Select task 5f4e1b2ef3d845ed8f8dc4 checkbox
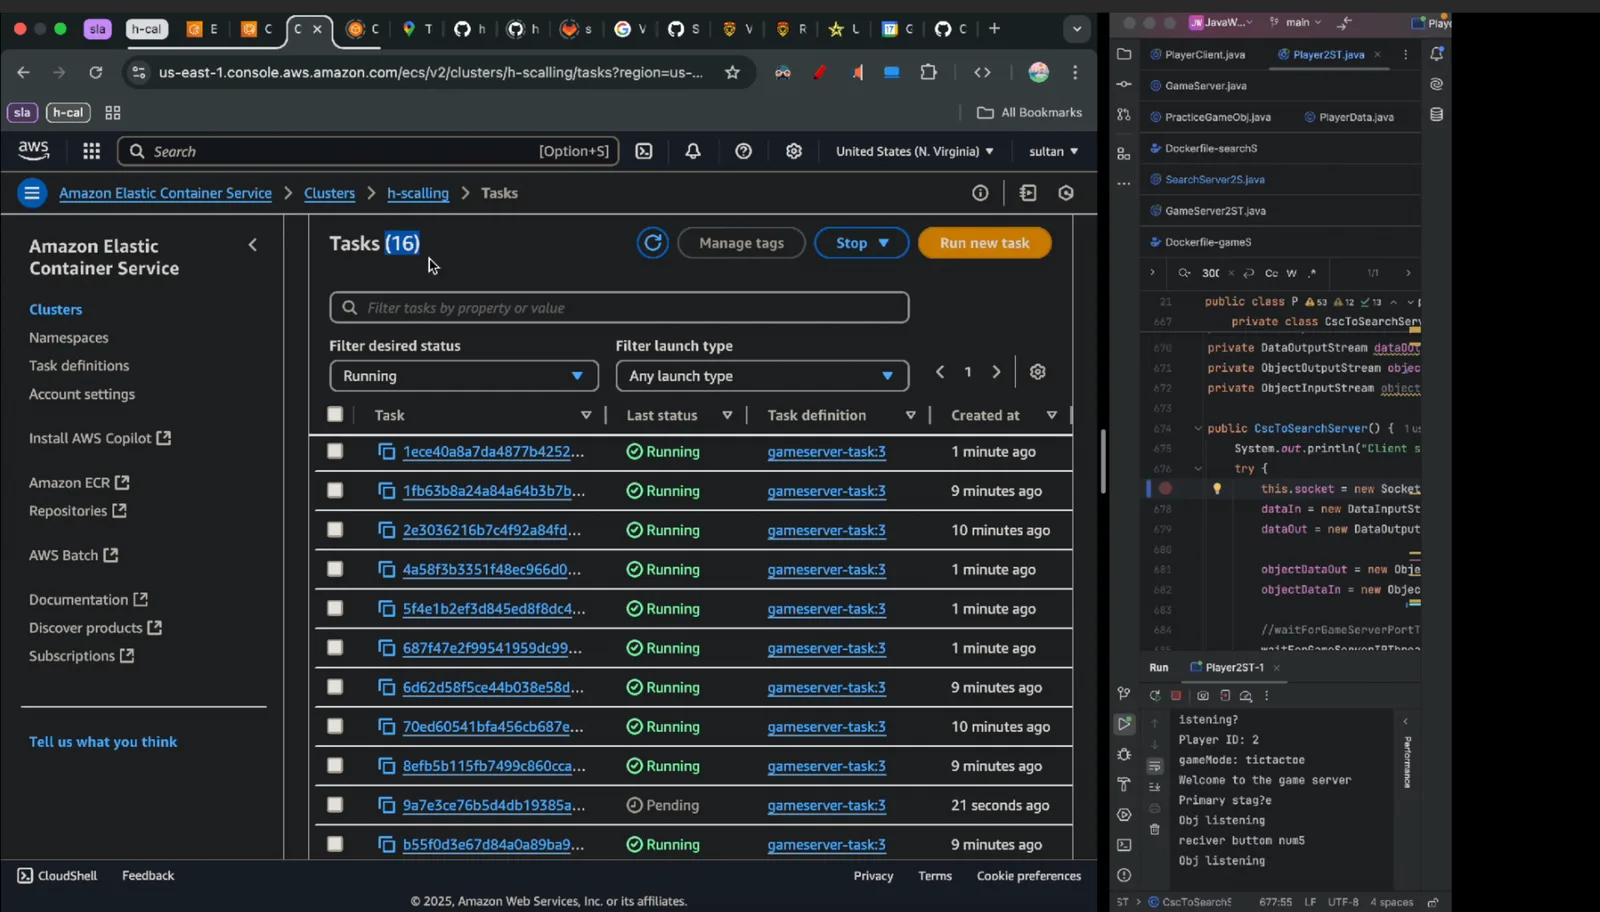 (335, 609)
